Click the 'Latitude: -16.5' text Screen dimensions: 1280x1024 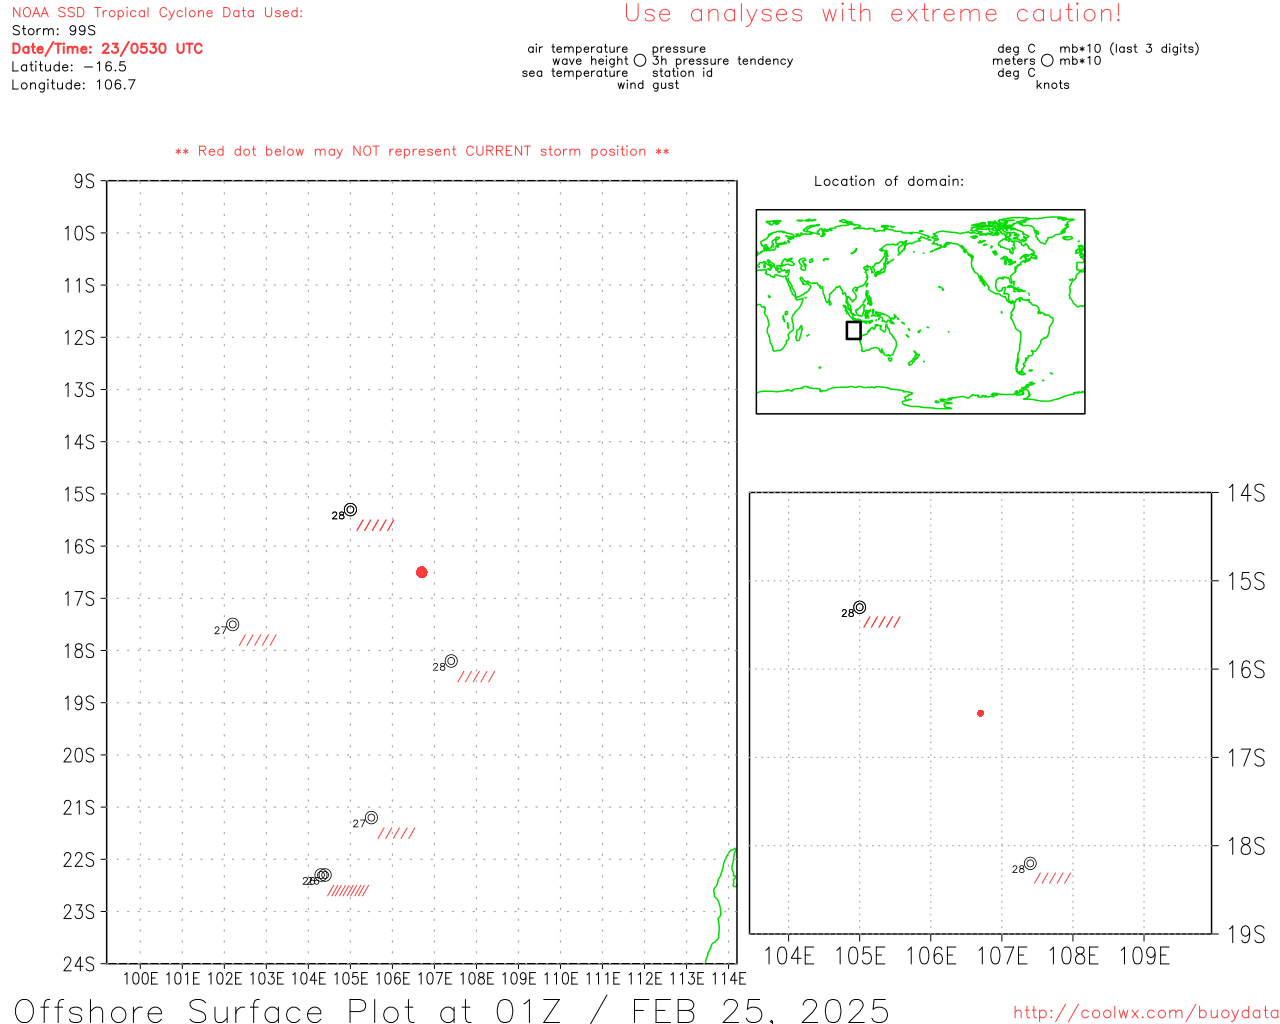tap(69, 67)
